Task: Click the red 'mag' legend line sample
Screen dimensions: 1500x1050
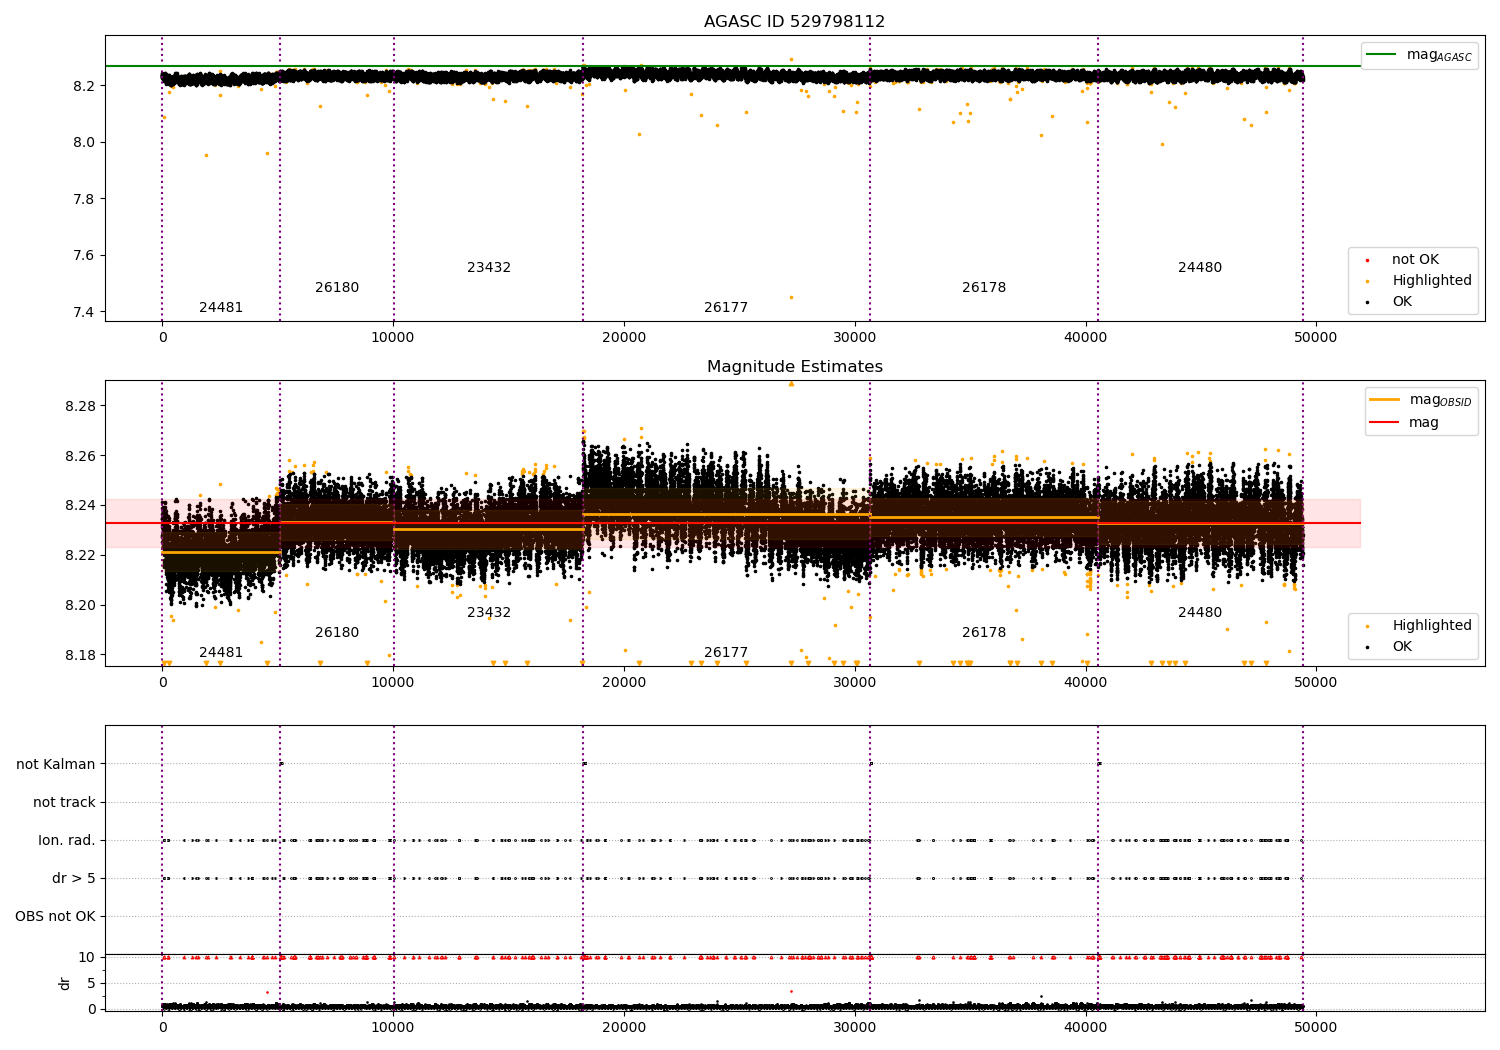Action: coord(1384,422)
